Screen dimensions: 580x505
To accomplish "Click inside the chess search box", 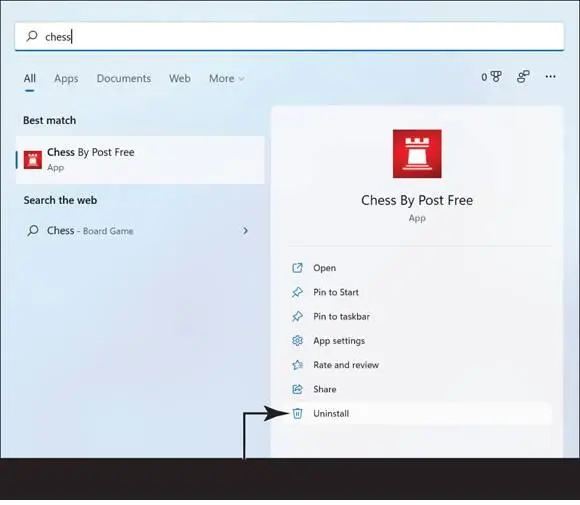I will click(x=289, y=36).
